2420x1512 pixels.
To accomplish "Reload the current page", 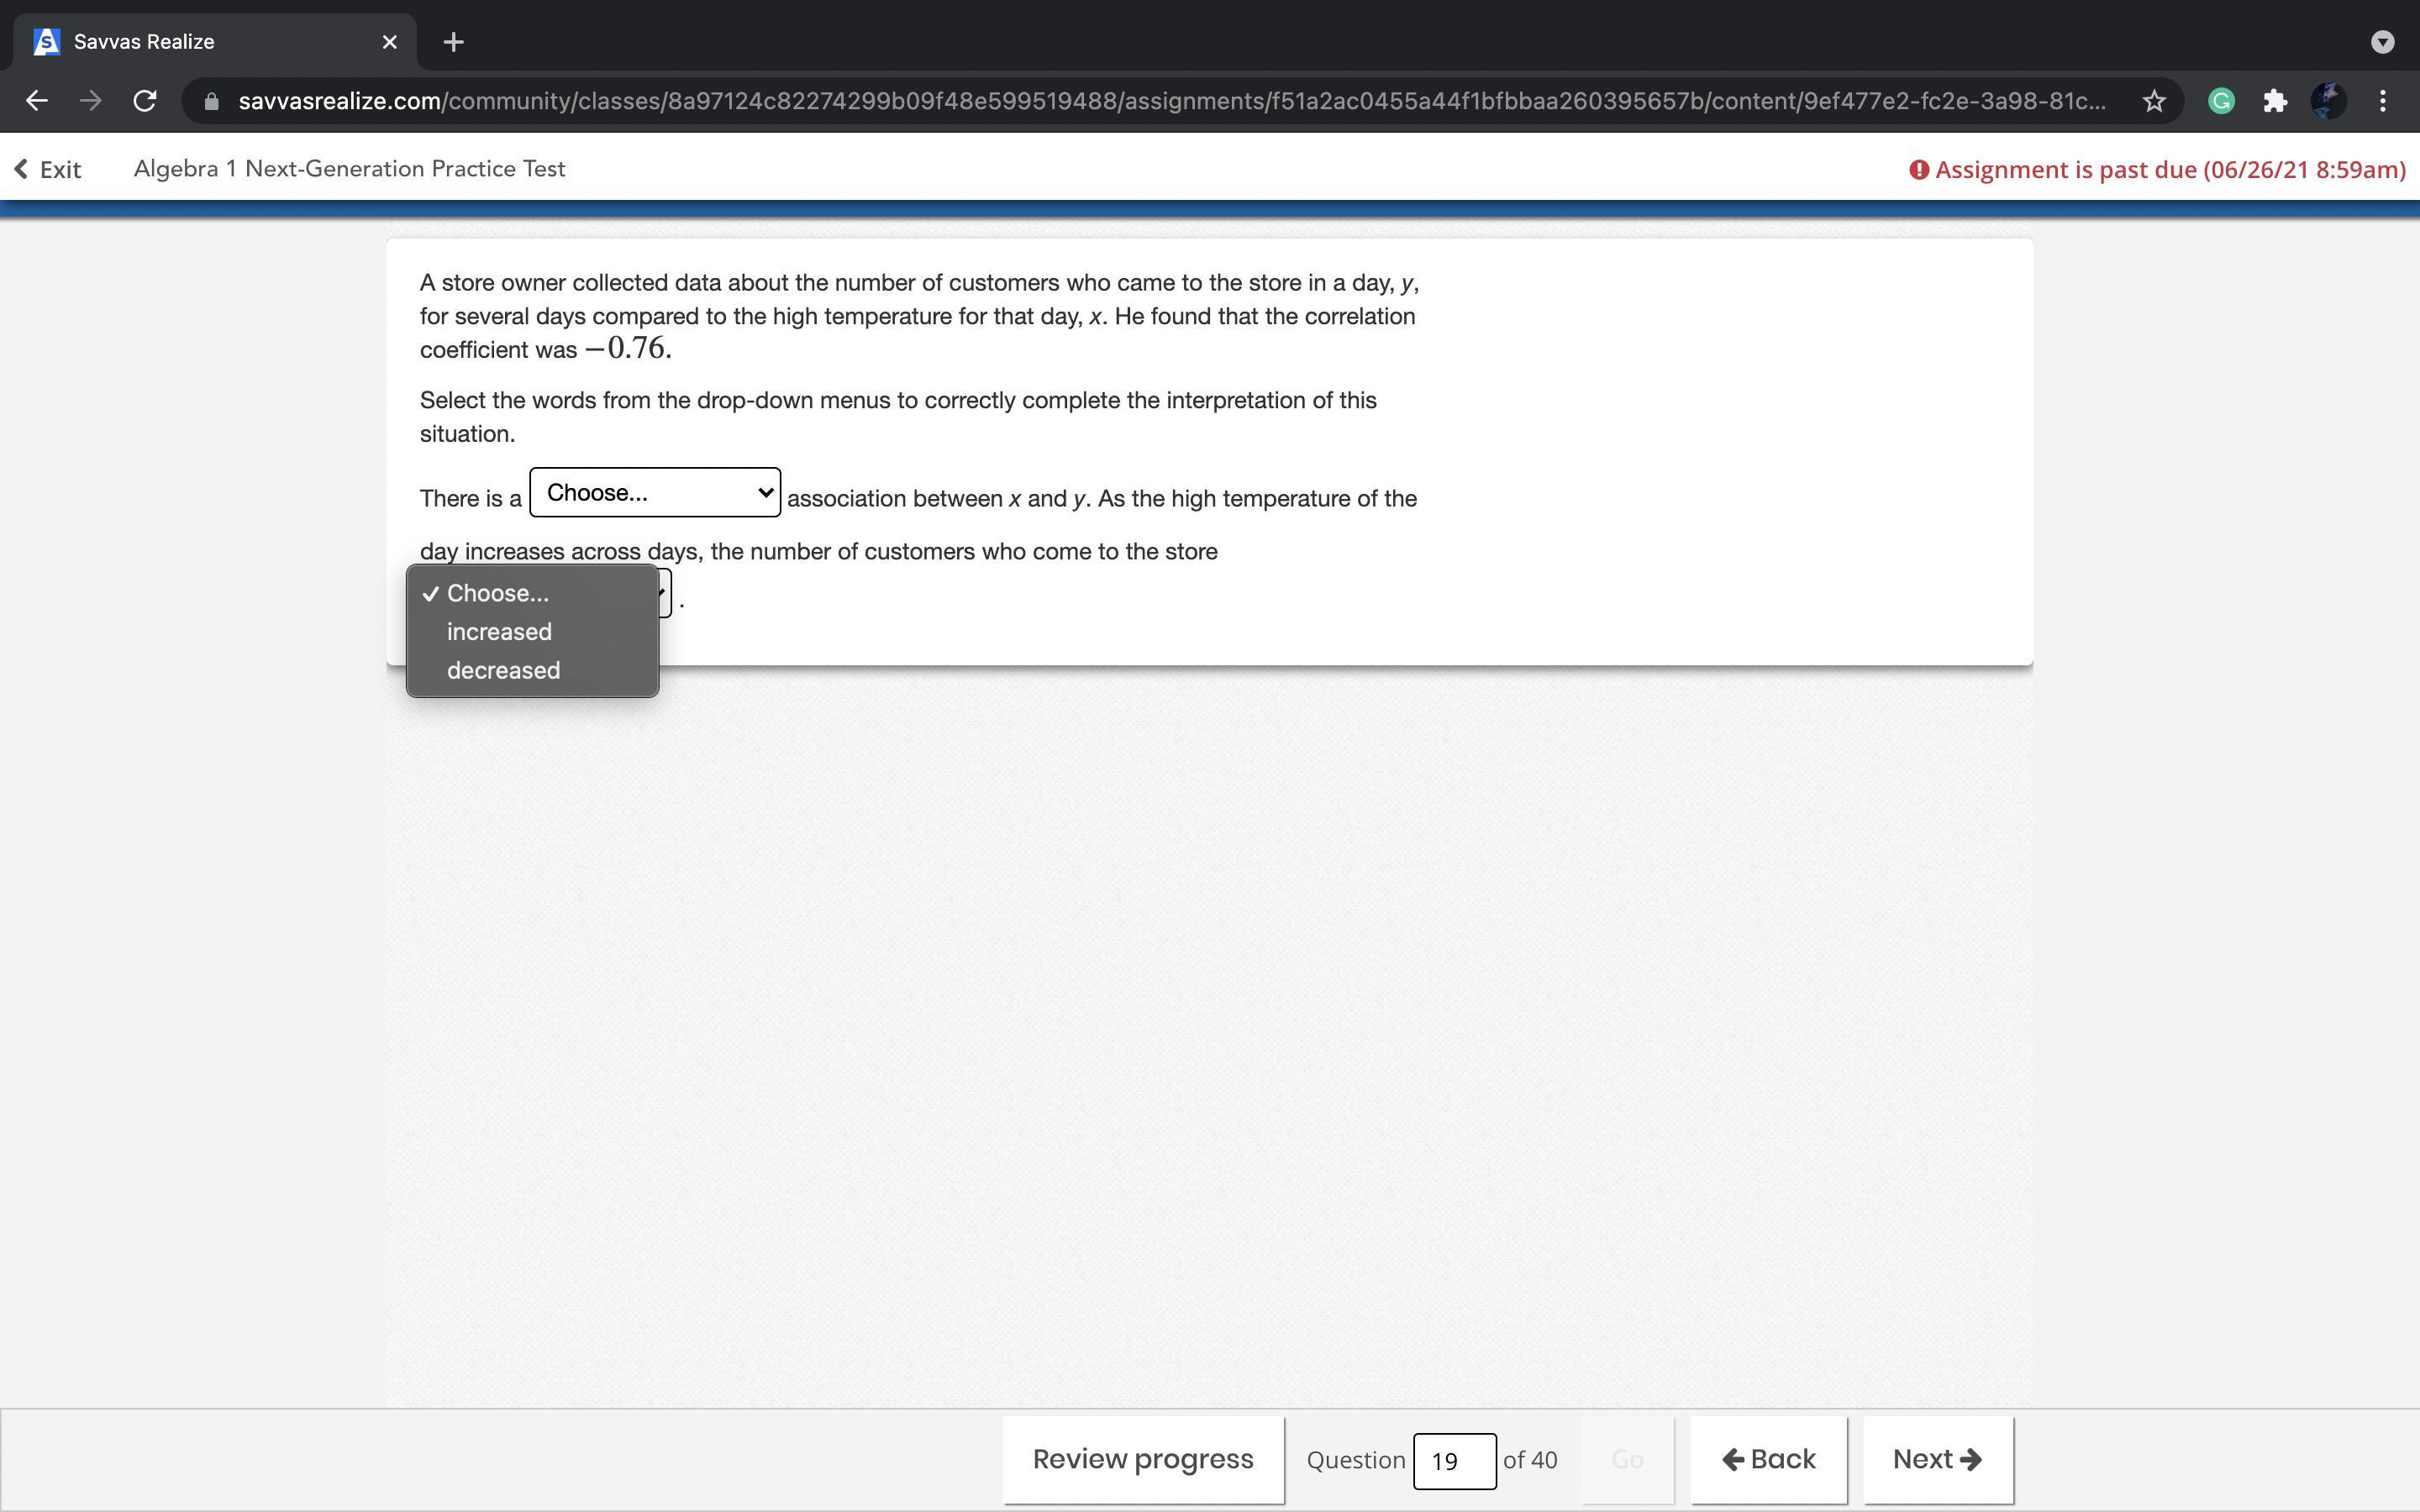I will click(x=145, y=101).
